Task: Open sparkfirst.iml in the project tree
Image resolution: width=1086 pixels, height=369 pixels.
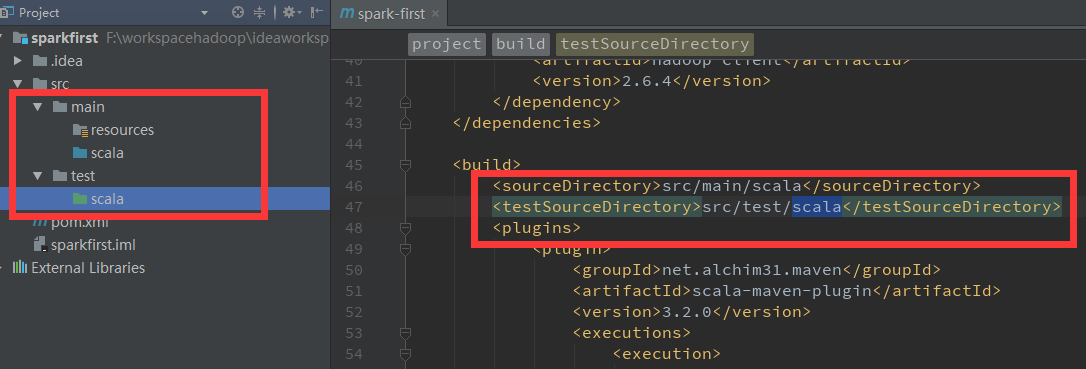Action: click(x=93, y=245)
